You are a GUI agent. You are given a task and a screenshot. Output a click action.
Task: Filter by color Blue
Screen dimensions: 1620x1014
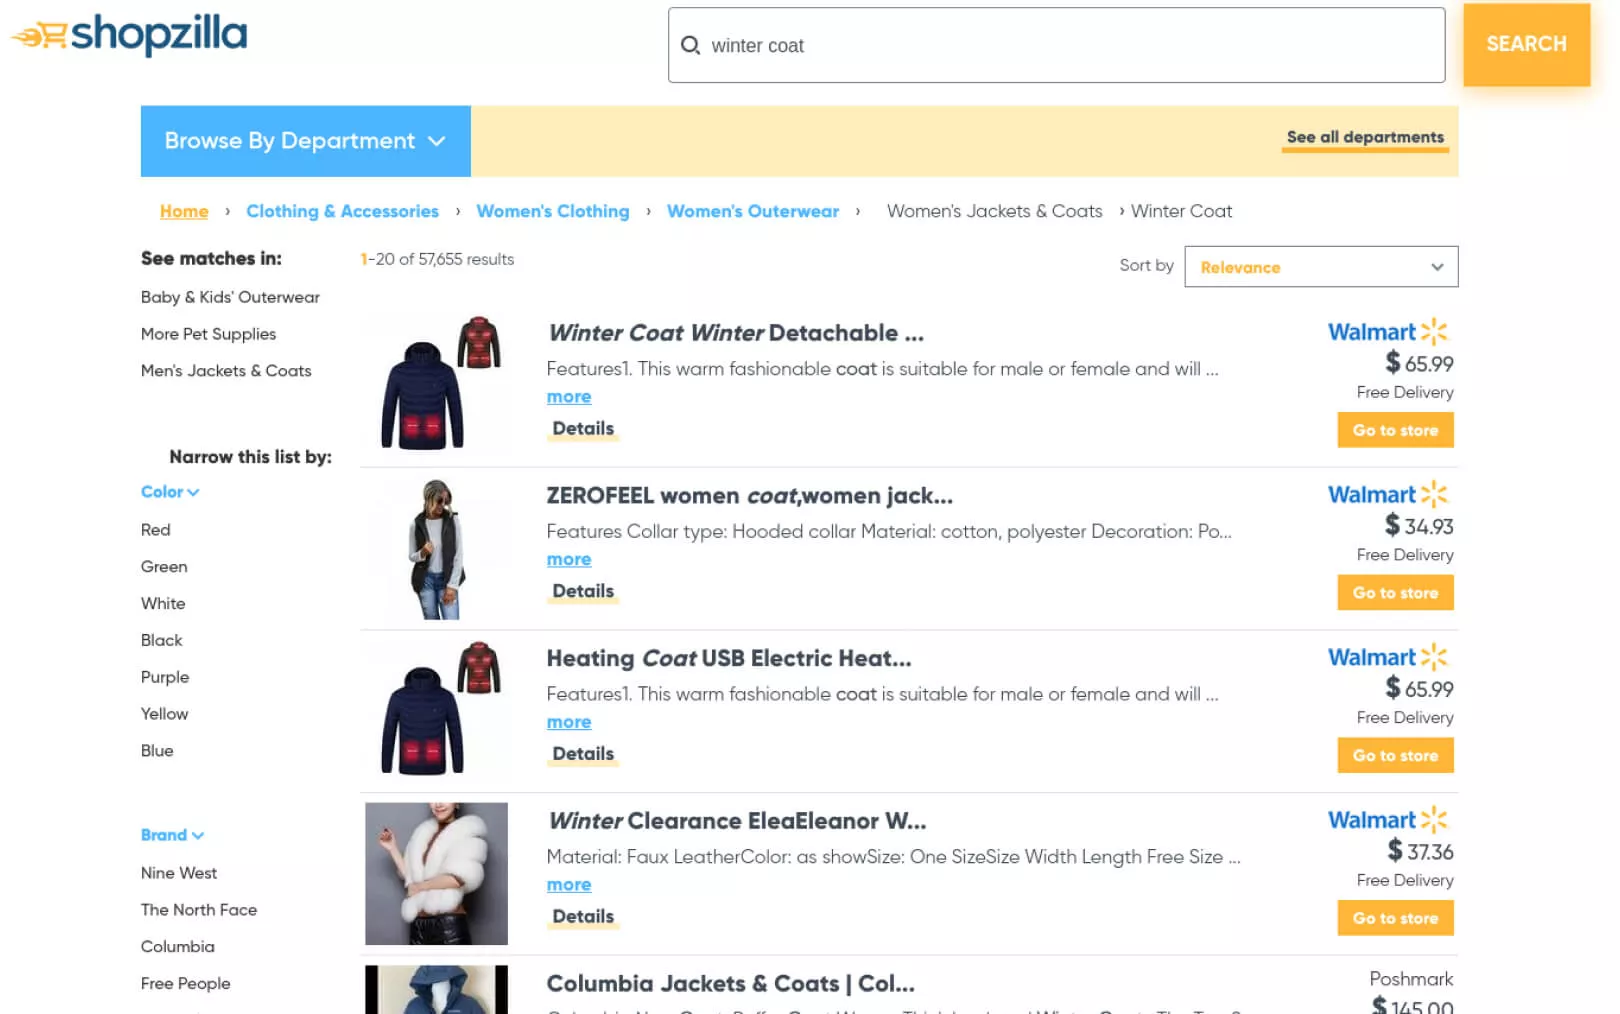coord(157,751)
